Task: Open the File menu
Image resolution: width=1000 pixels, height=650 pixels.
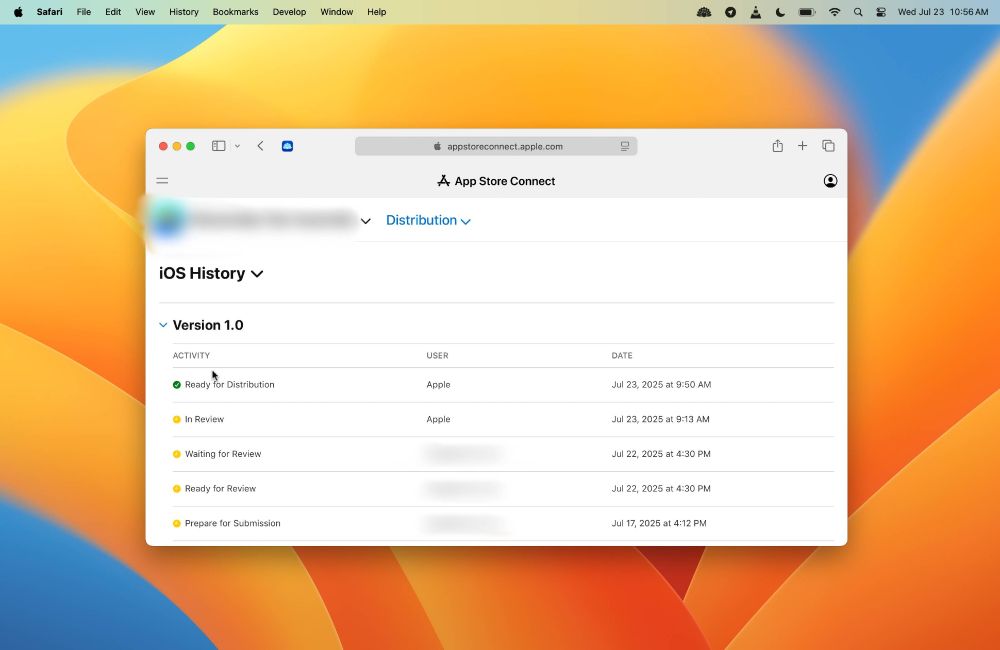Action: 84,11
